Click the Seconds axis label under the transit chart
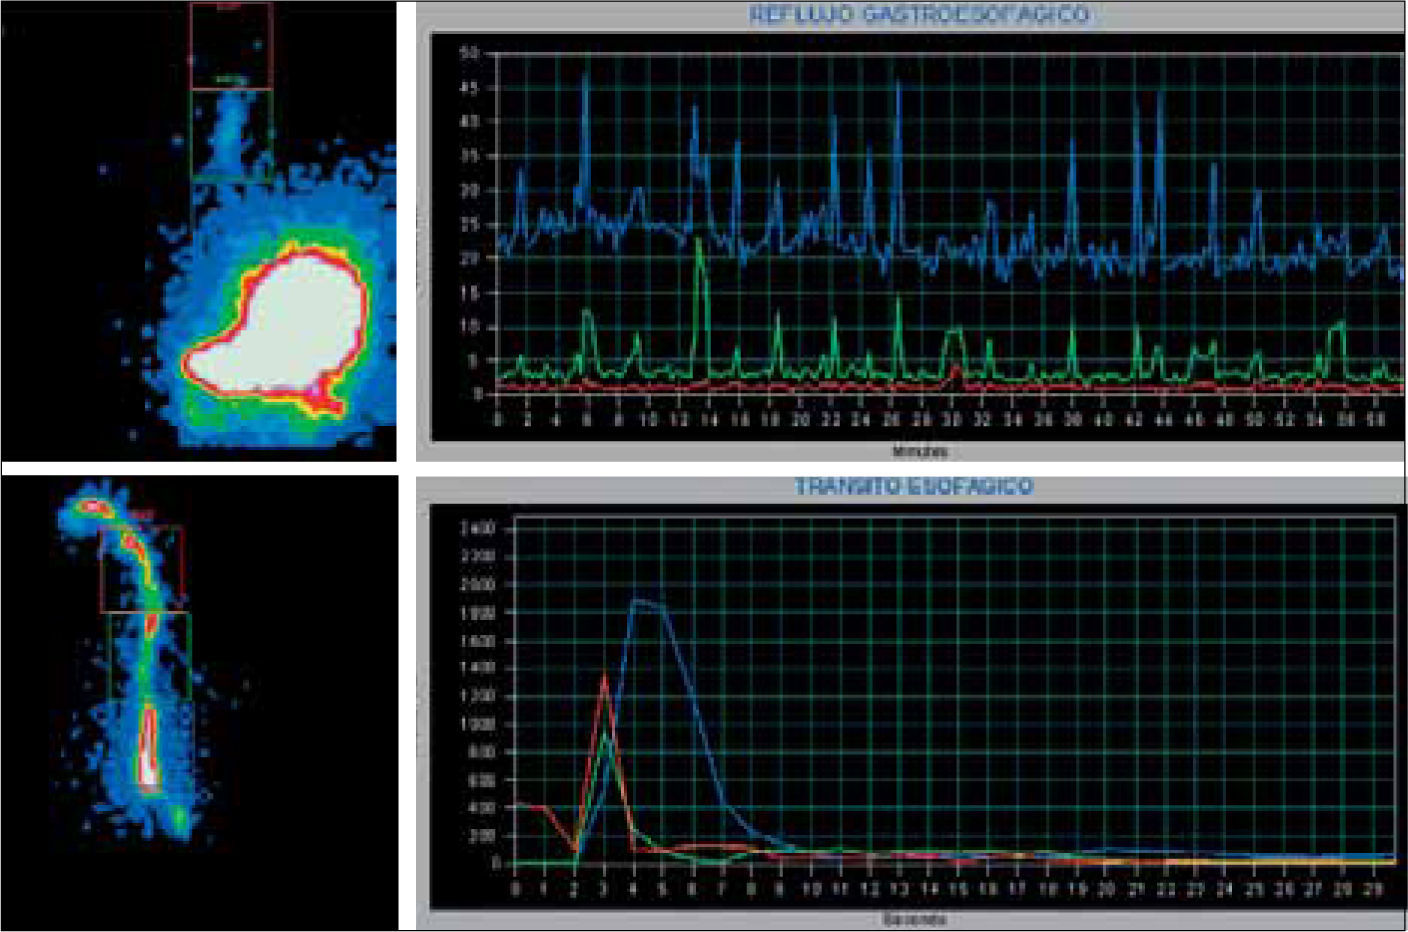 coord(915,918)
